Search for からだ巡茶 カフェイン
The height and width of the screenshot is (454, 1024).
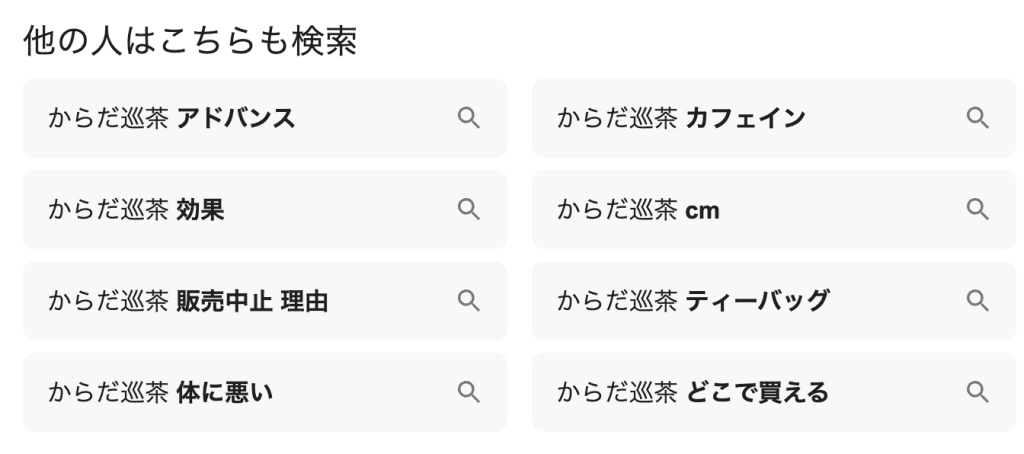click(x=681, y=118)
